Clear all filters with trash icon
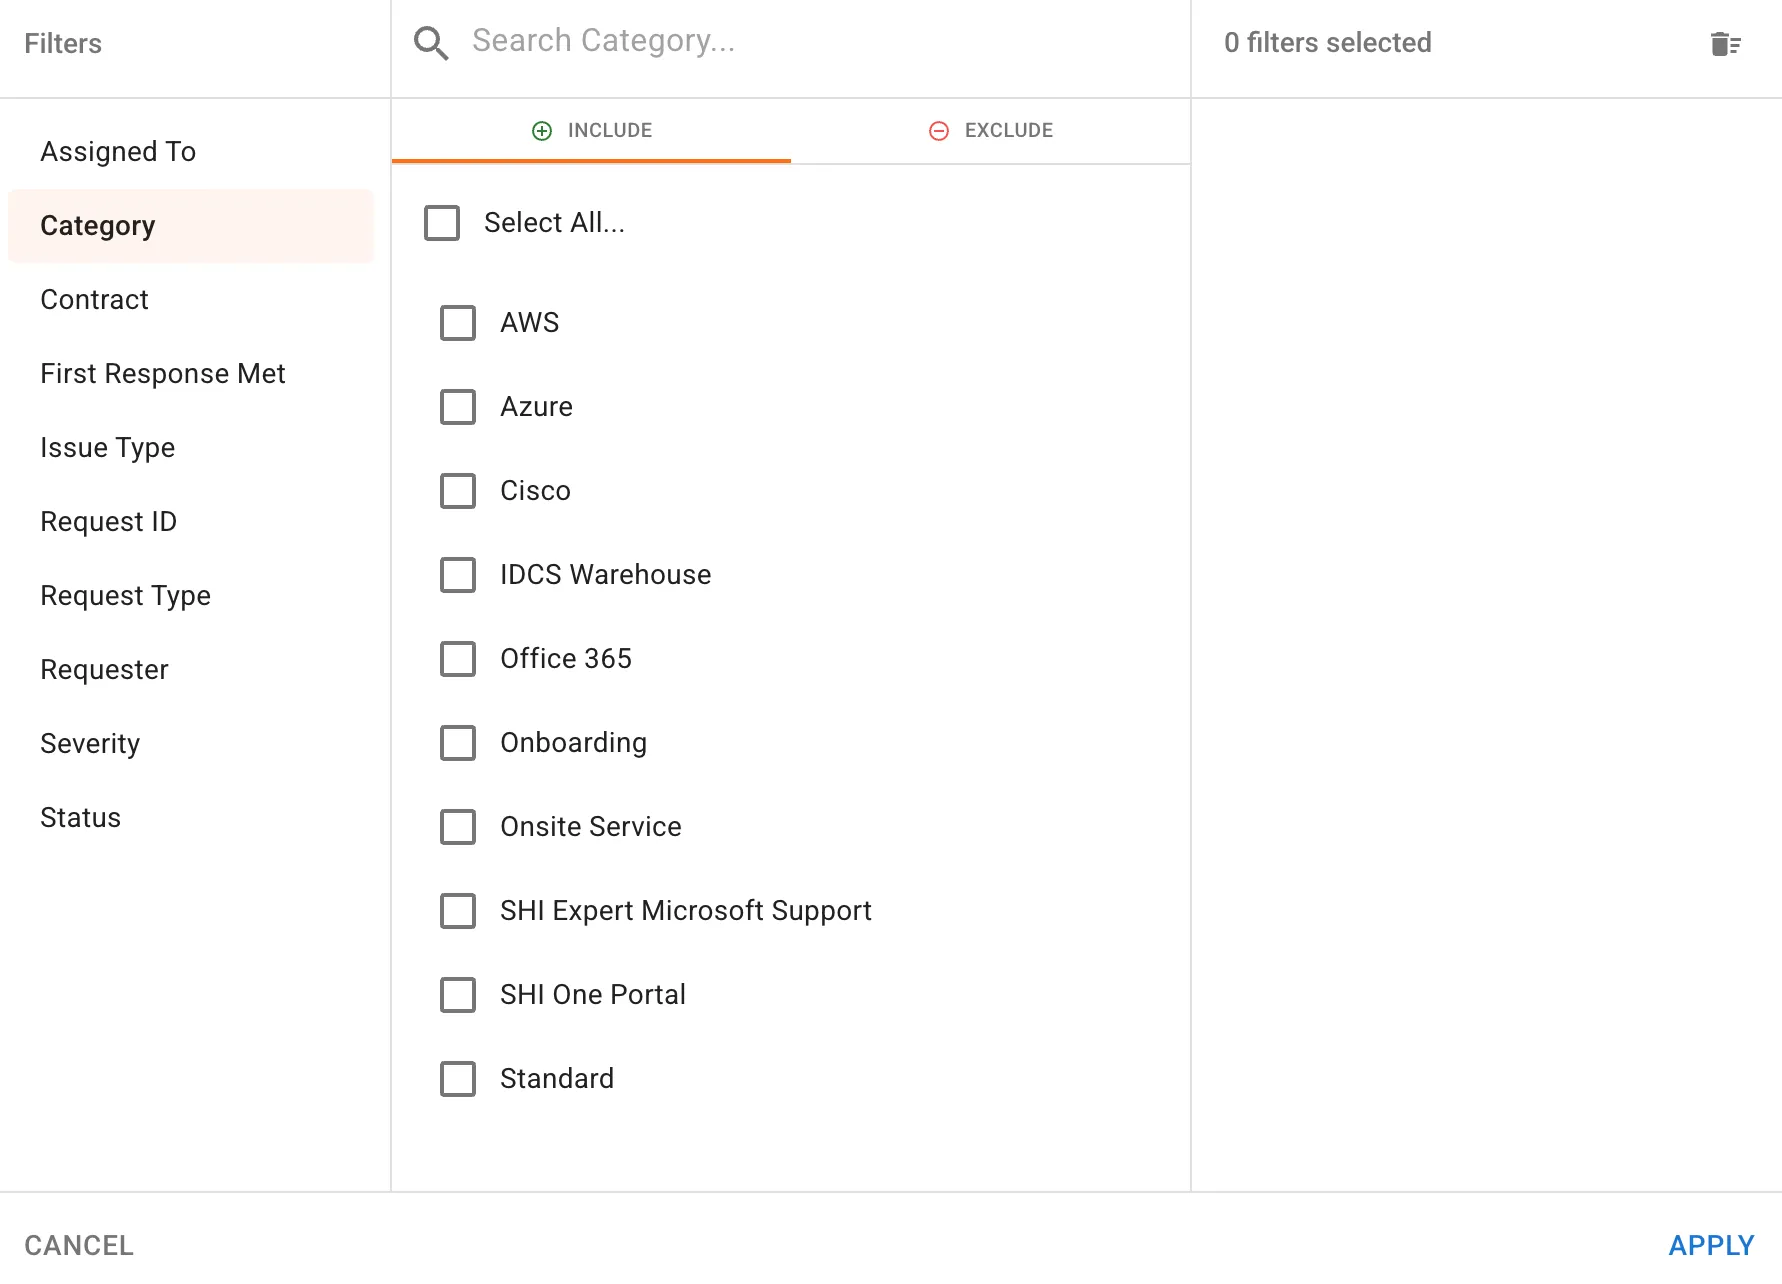 click(x=1725, y=44)
